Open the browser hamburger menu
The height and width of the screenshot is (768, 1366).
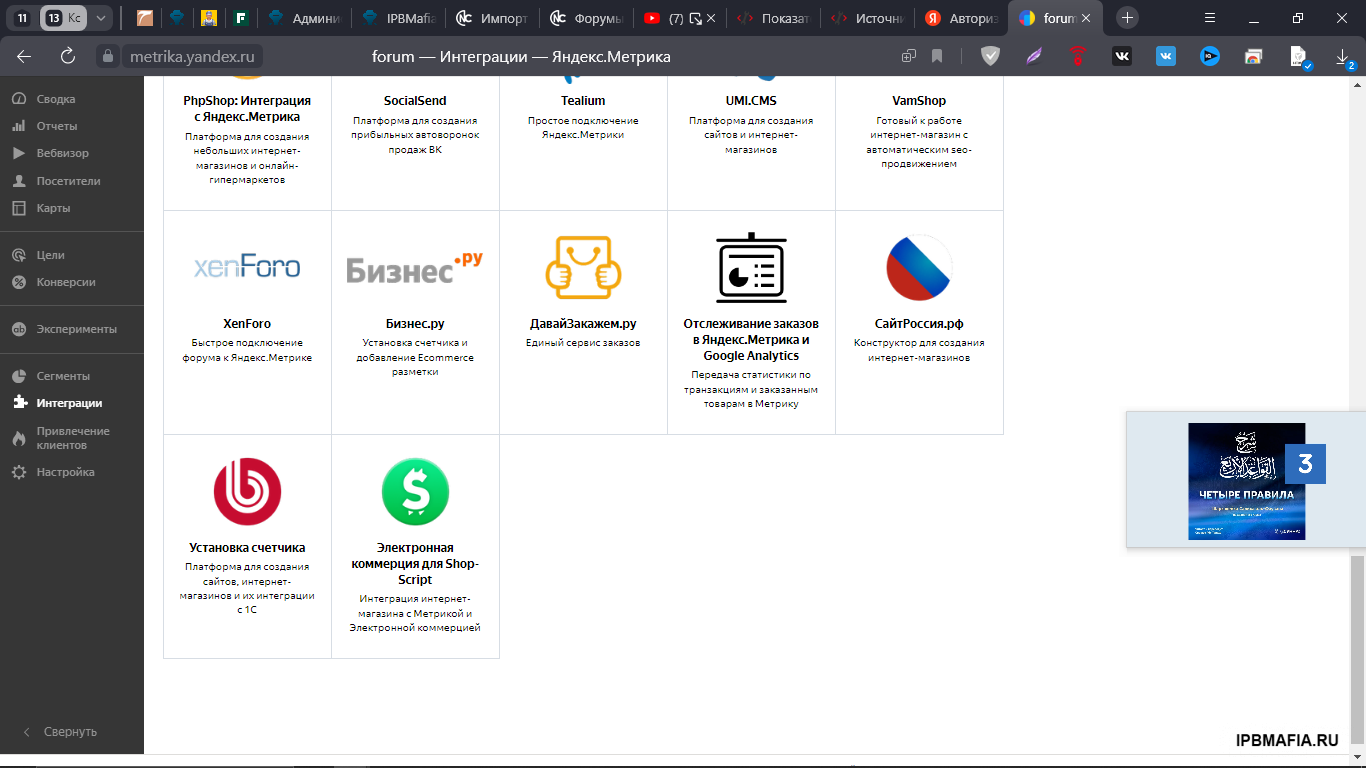point(1210,17)
